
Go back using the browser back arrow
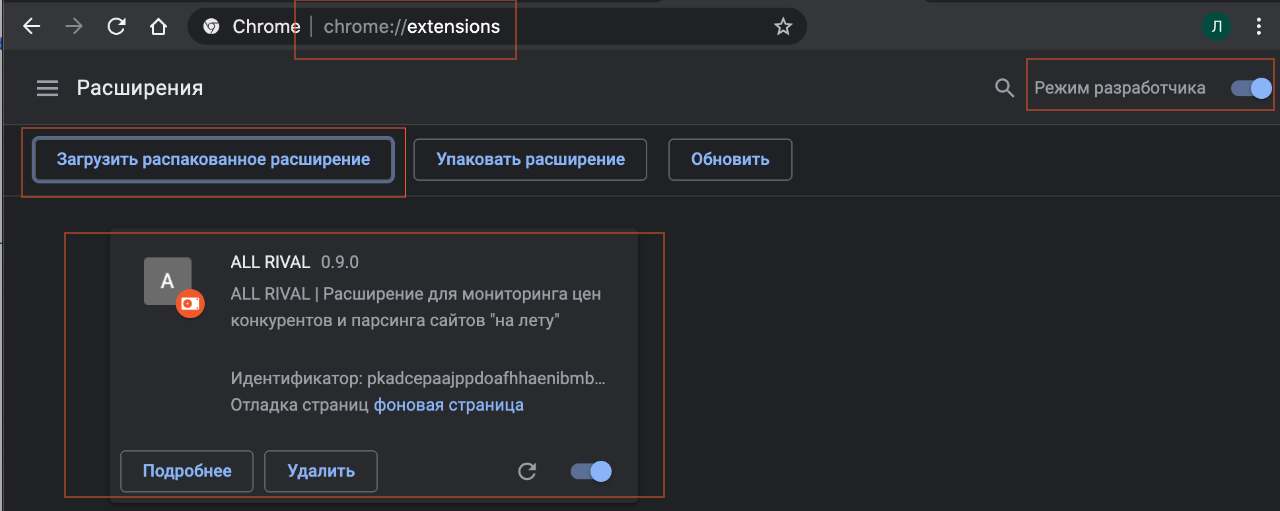(31, 27)
